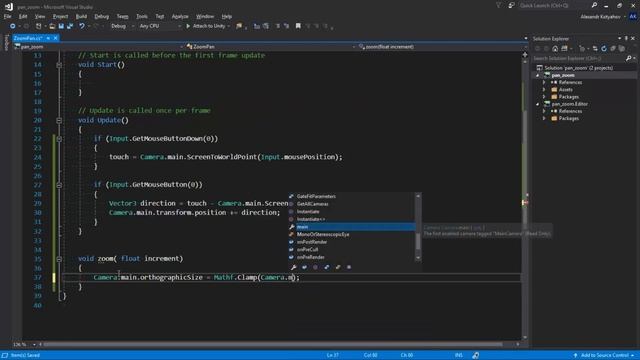Click the last IntelliSense filter icon

click(349, 267)
